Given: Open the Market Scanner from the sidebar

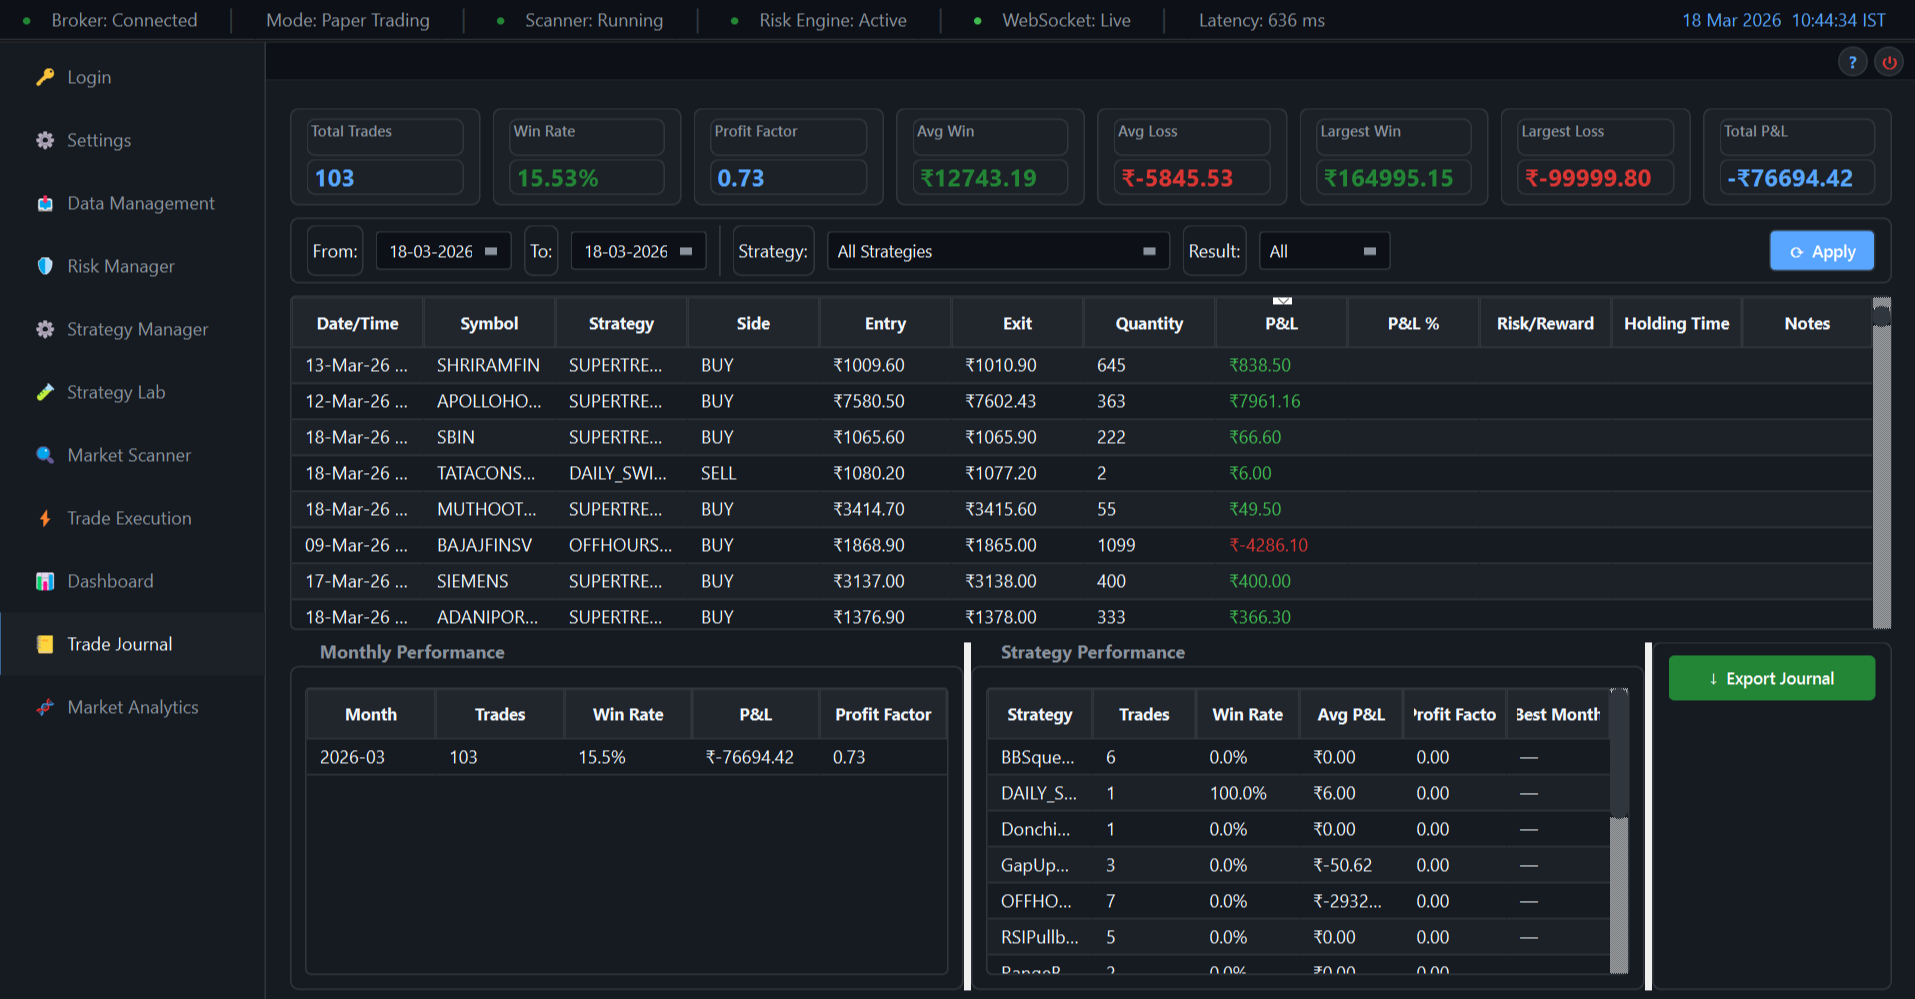Looking at the screenshot, I should (x=128, y=455).
